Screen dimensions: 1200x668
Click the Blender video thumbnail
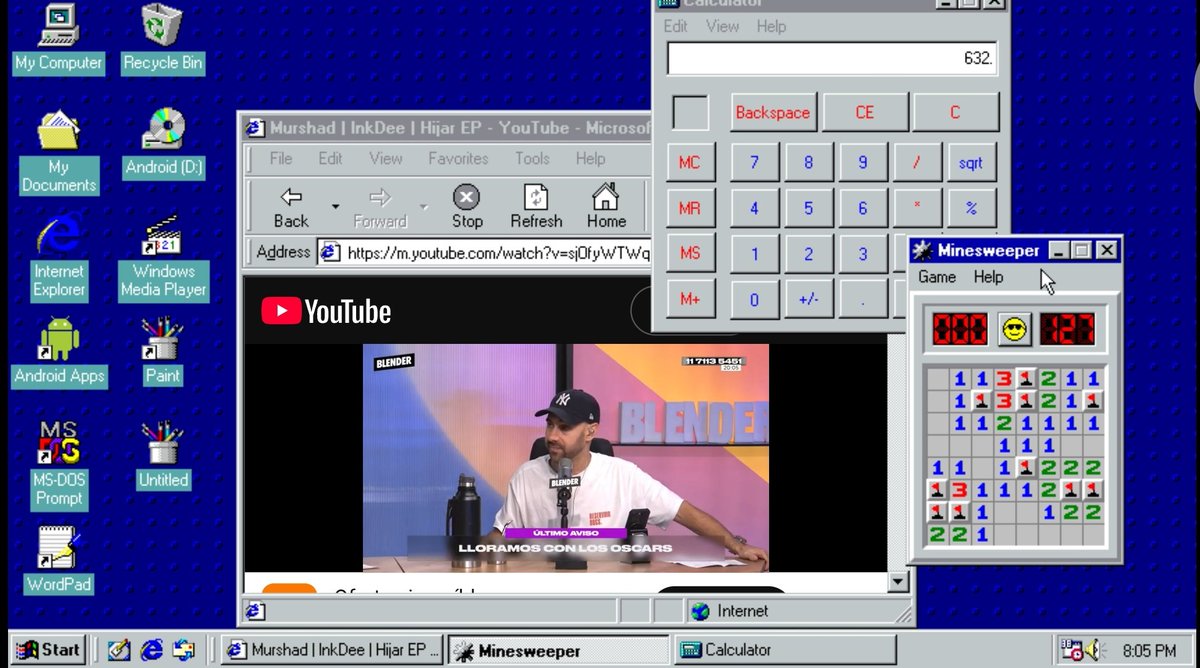click(x=565, y=457)
